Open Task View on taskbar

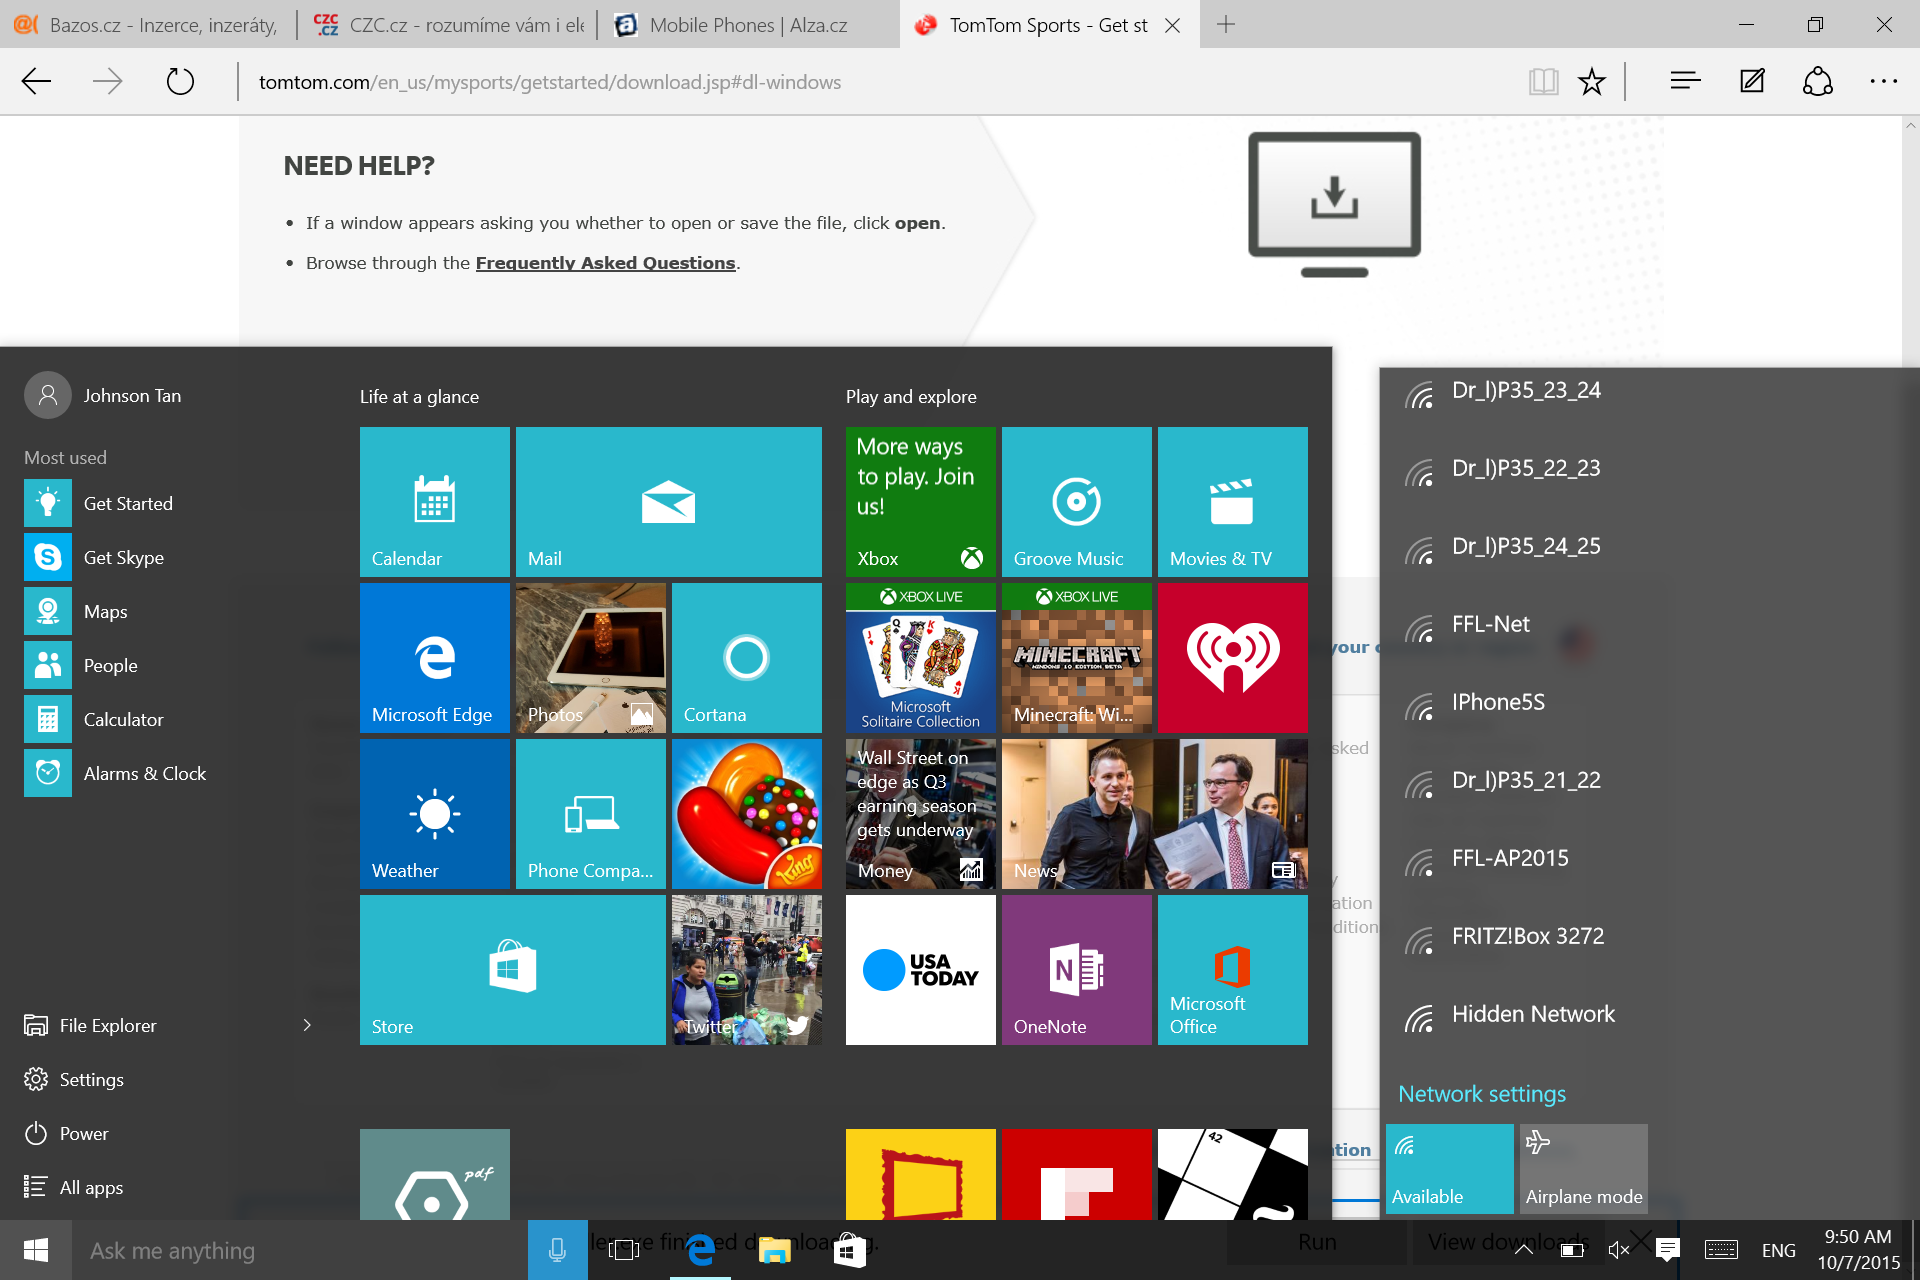pyautogui.click(x=624, y=1250)
